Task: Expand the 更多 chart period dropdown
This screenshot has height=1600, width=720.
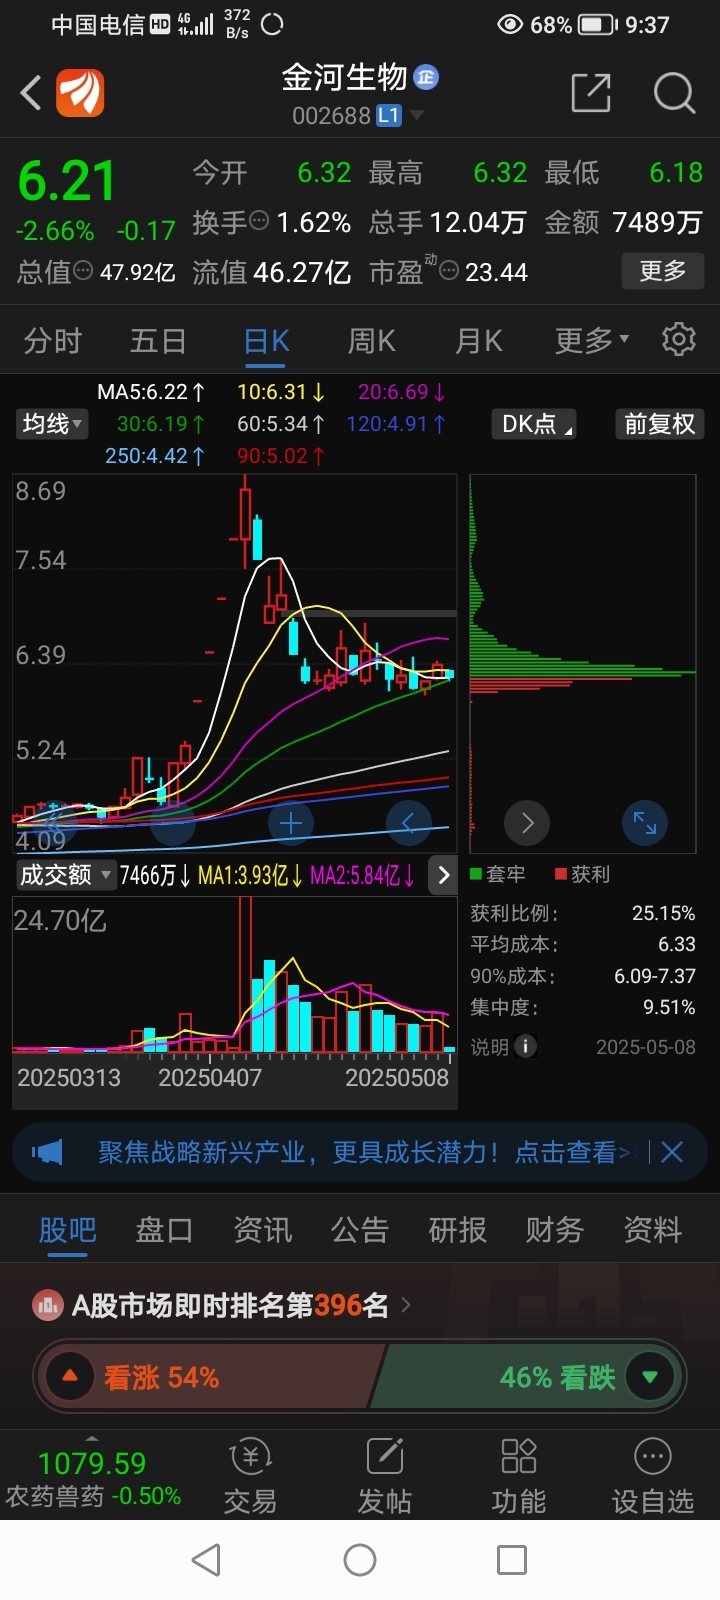Action: tap(592, 341)
